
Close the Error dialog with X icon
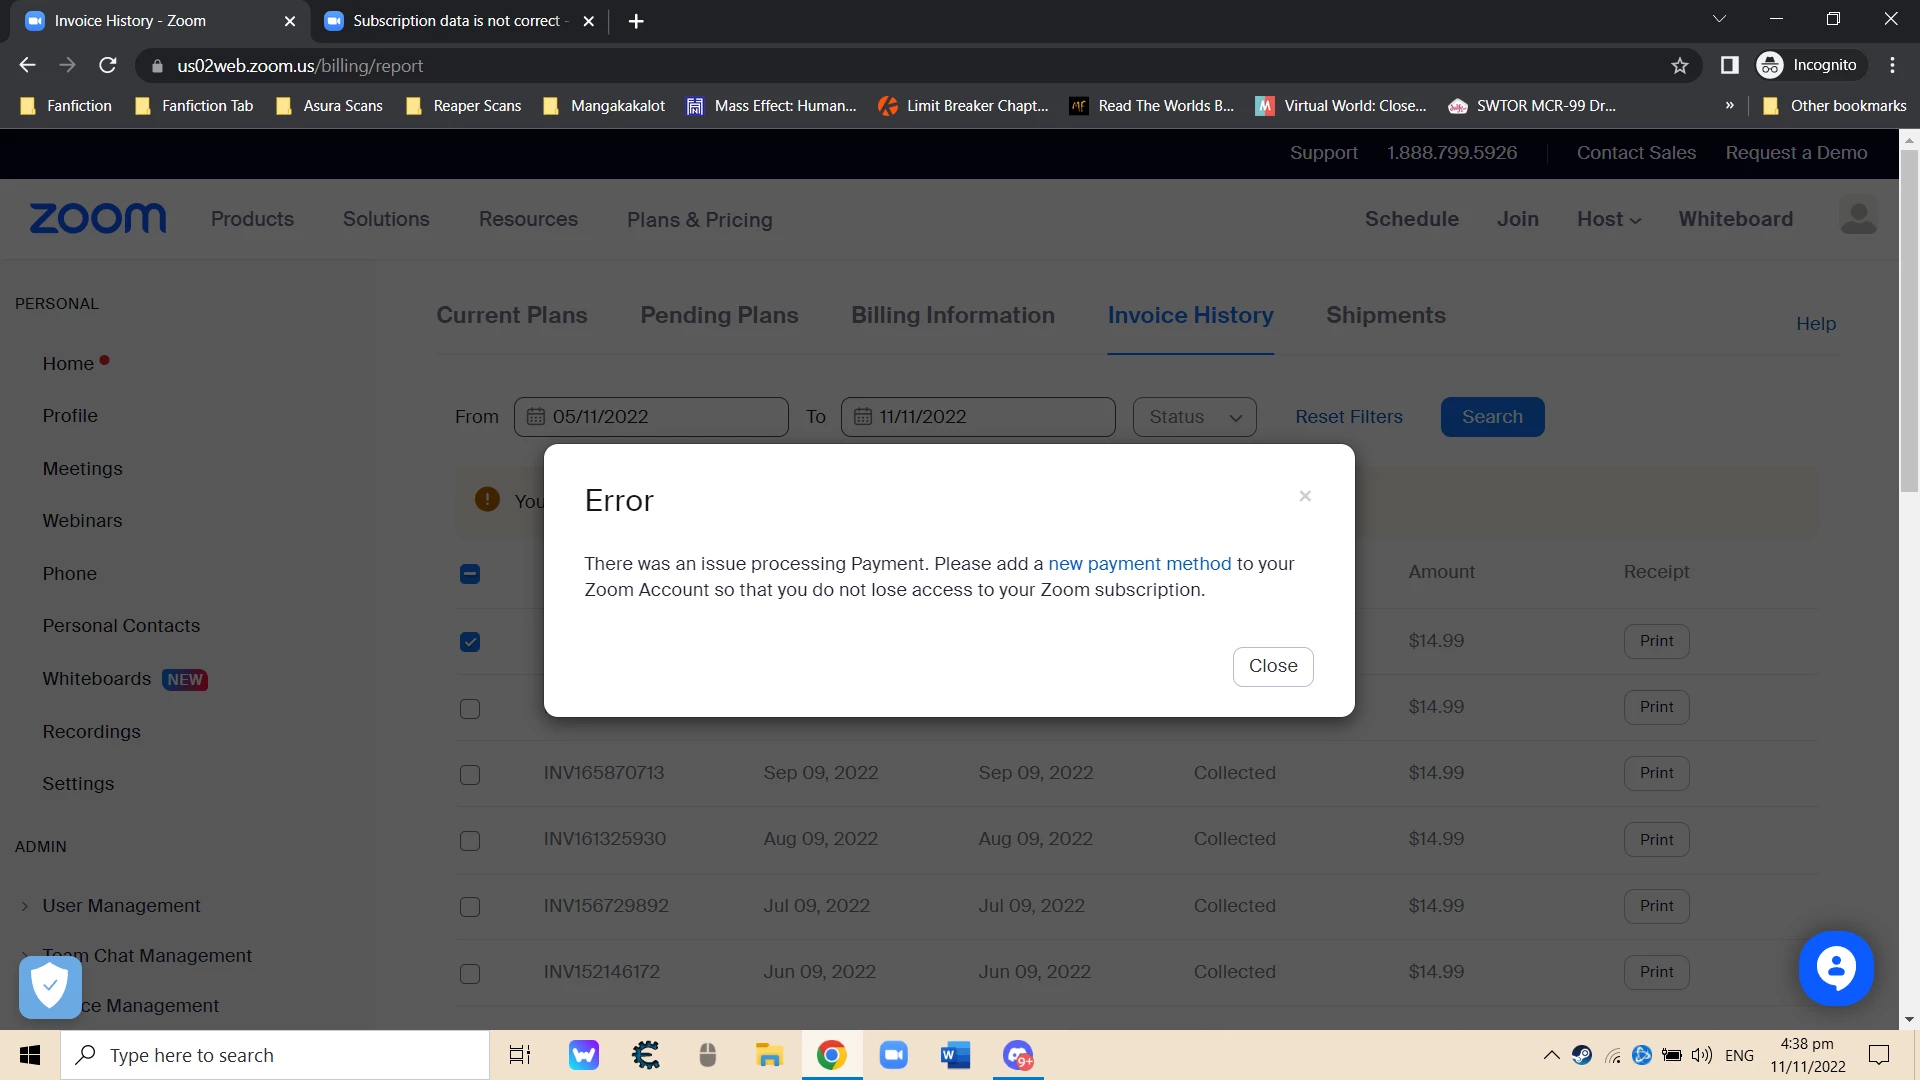click(1305, 496)
